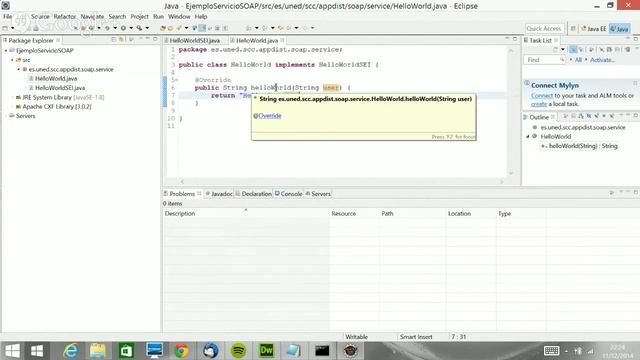Open the Source menu
The width and height of the screenshot is (640, 360).
click(x=40, y=17)
